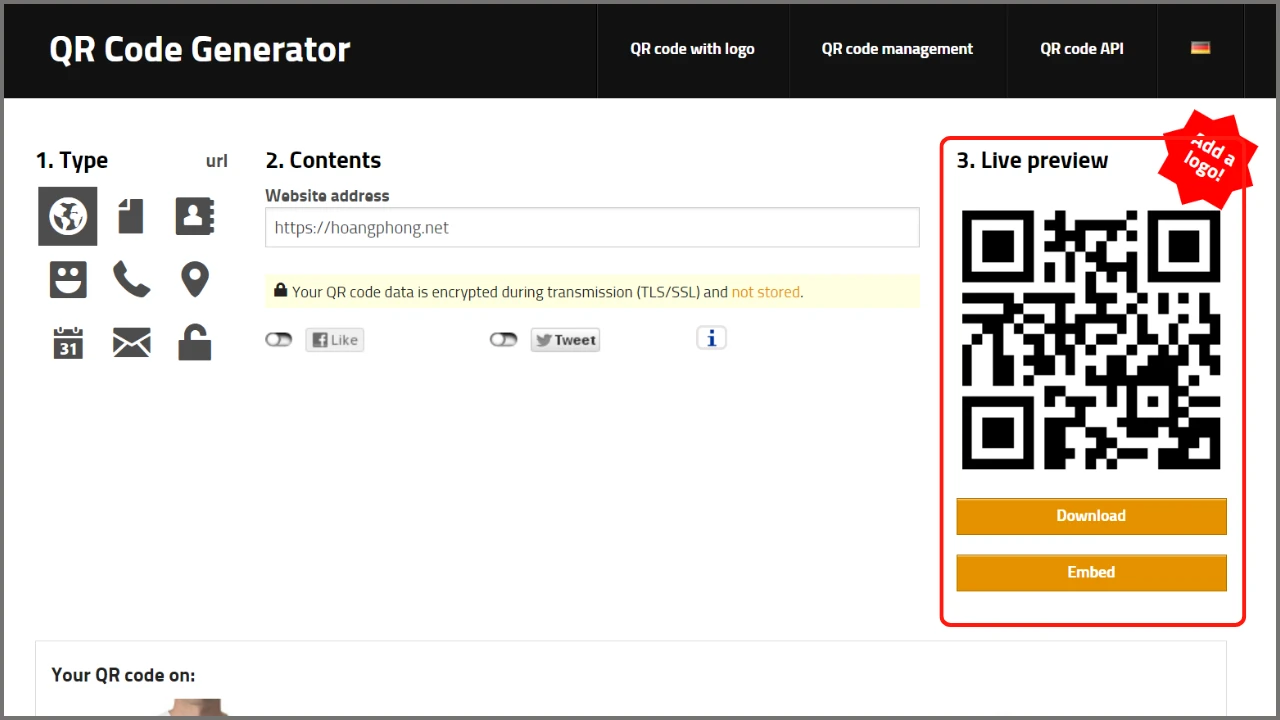The width and height of the screenshot is (1280, 720).
Task: Click the 'Website address' label
Action: (327, 196)
